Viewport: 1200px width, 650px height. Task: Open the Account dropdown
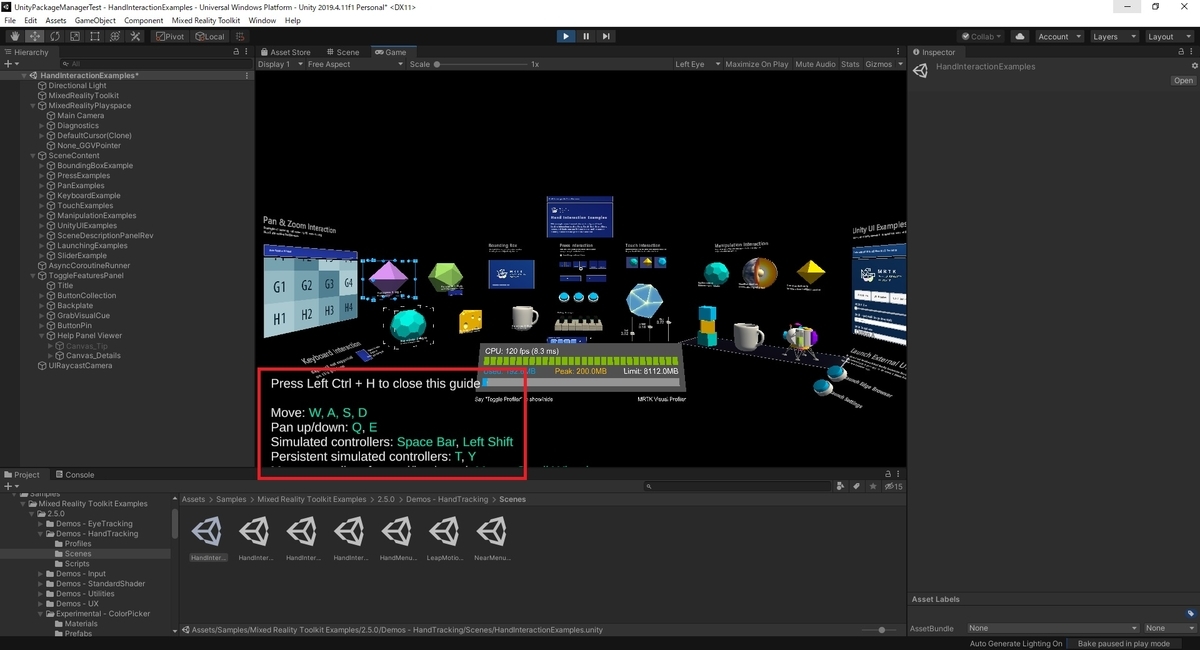1058,36
